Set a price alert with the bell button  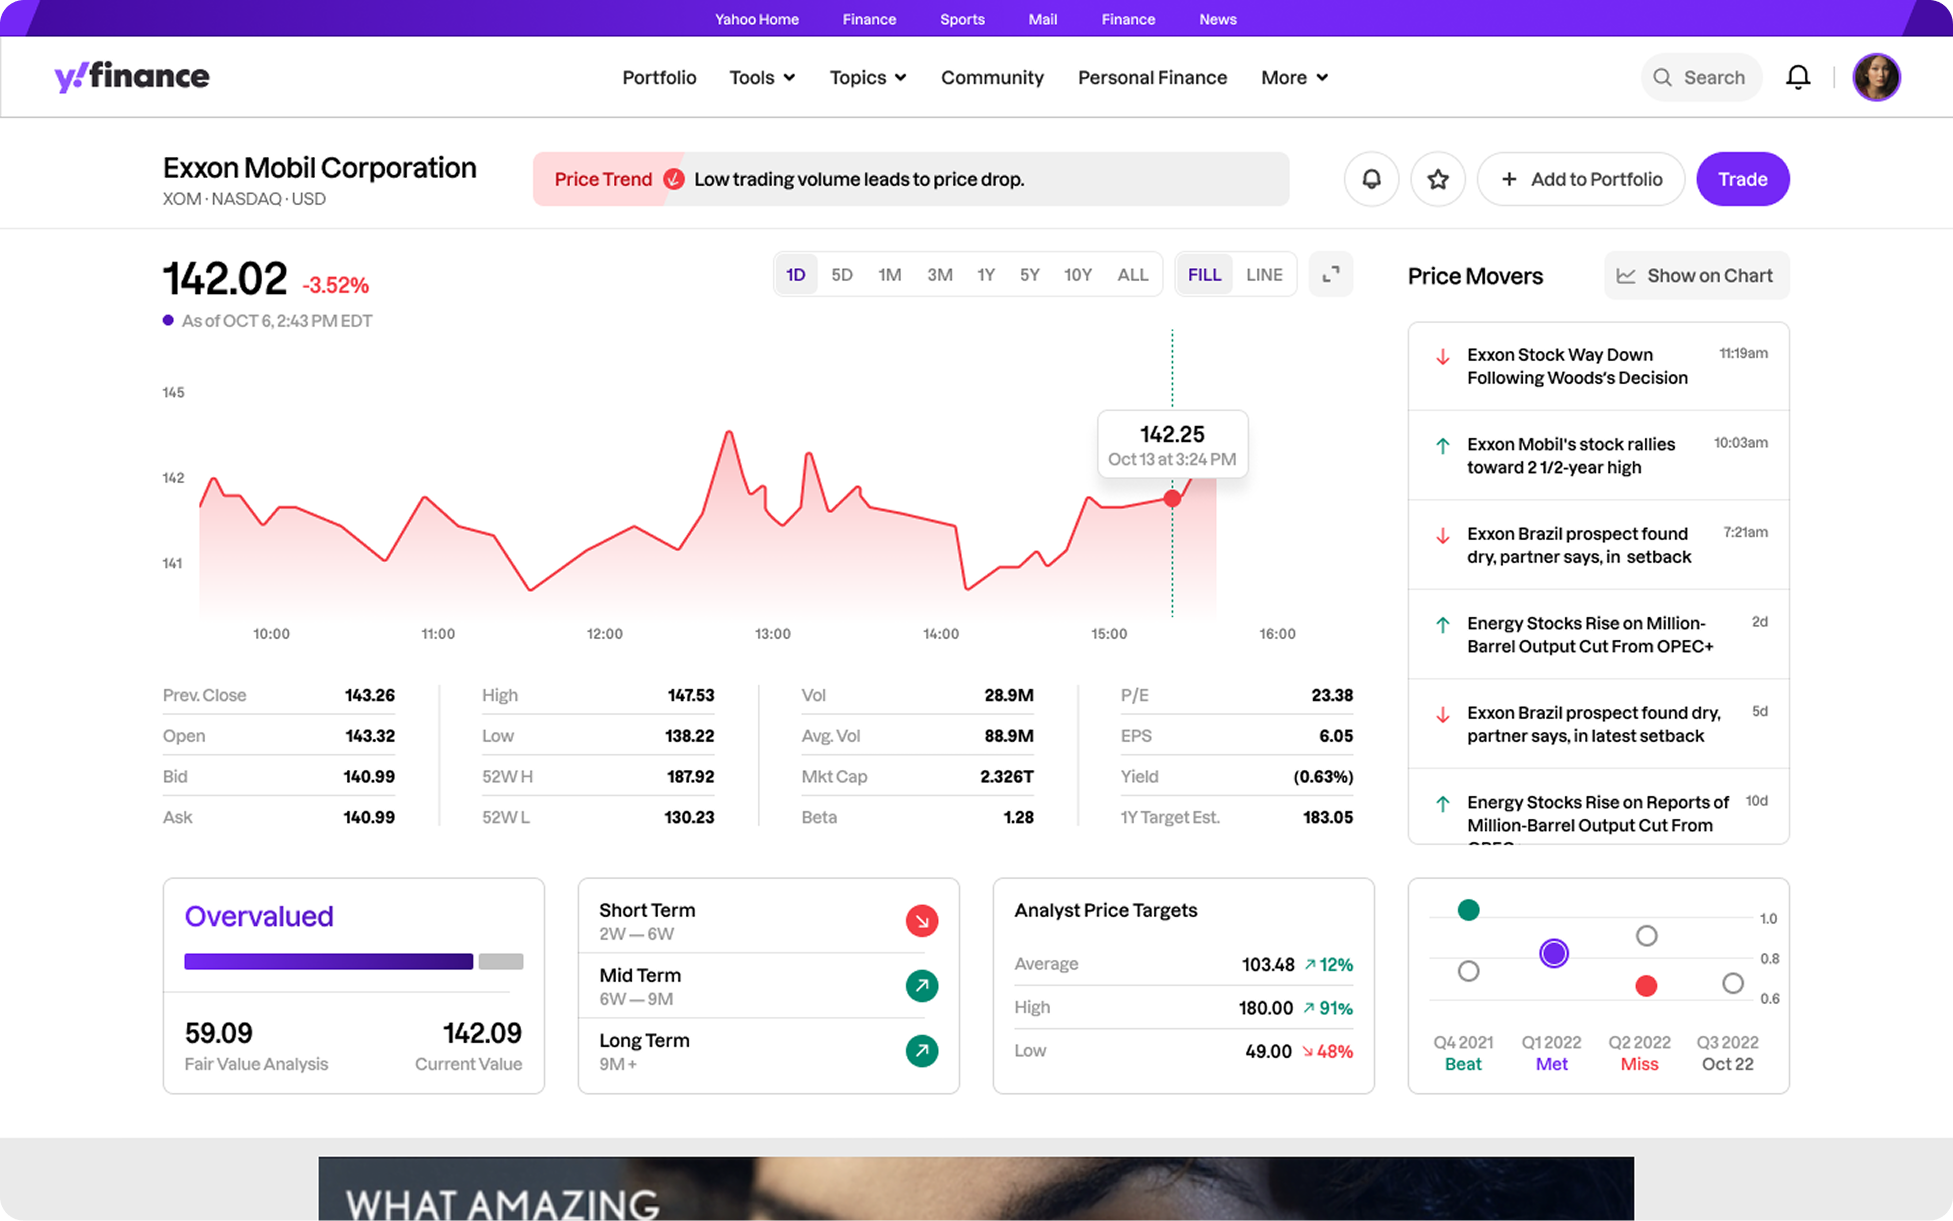1371,179
